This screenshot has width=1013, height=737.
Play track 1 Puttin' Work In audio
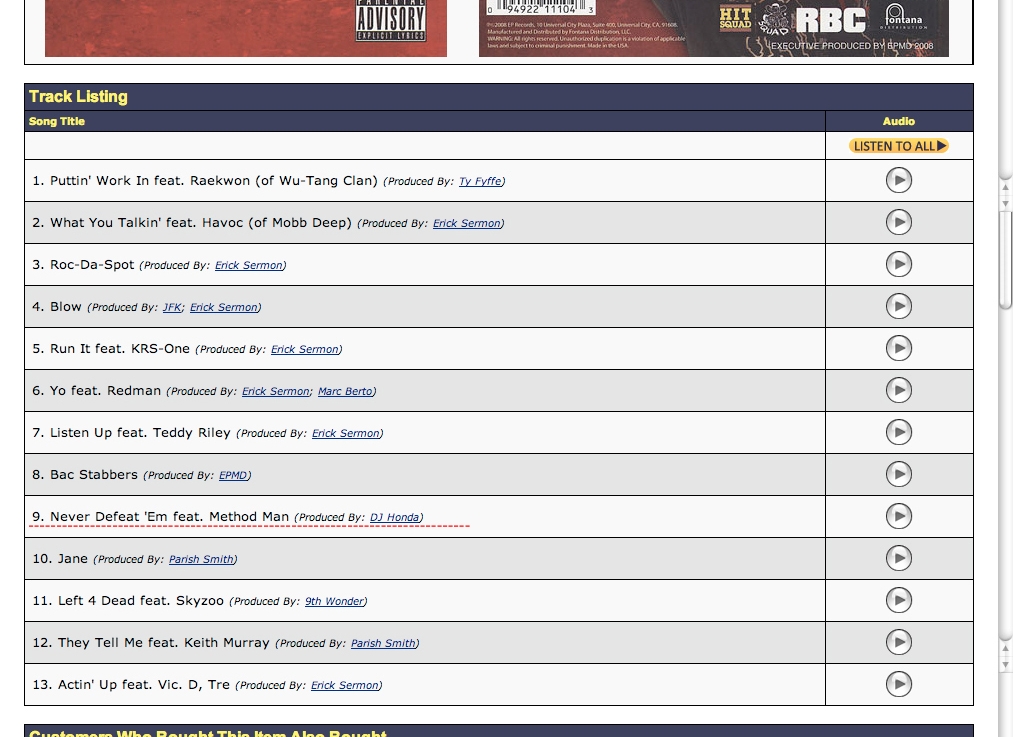[898, 180]
